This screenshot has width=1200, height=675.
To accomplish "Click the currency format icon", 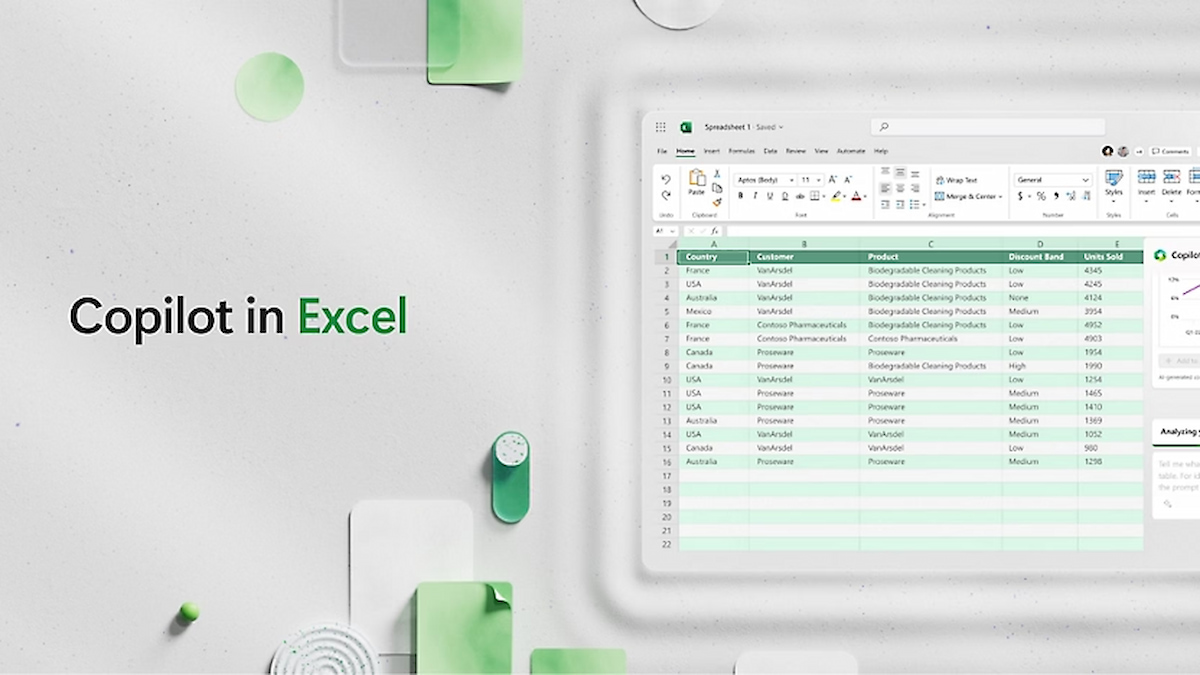I will point(1021,196).
